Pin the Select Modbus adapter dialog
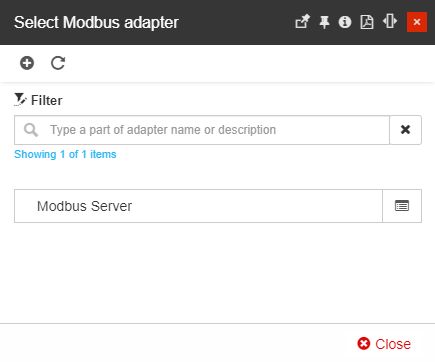This screenshot has height=362, width=435. pos(324,22)
